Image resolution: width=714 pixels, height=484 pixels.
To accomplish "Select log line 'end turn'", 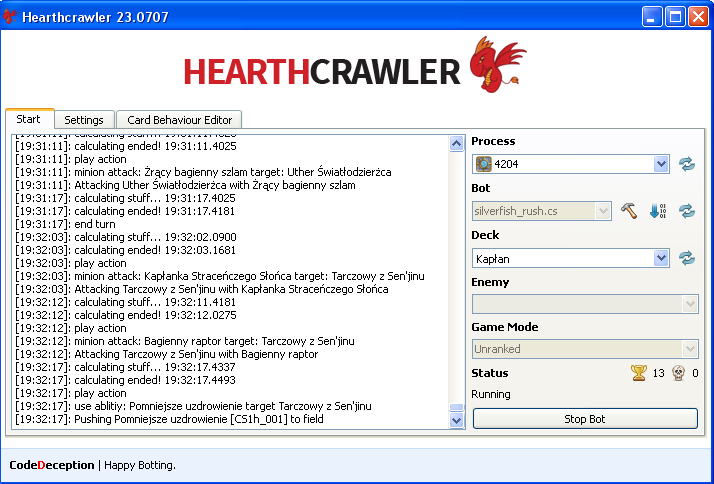I will point(65,224).
